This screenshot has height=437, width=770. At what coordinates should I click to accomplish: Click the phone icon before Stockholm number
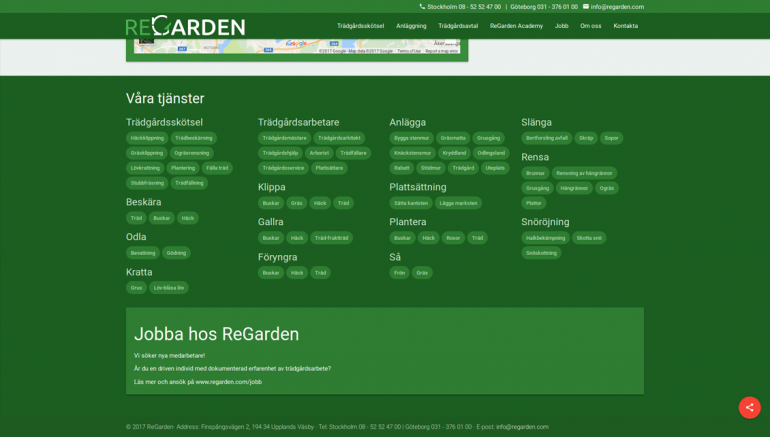(x=422, y=6)
